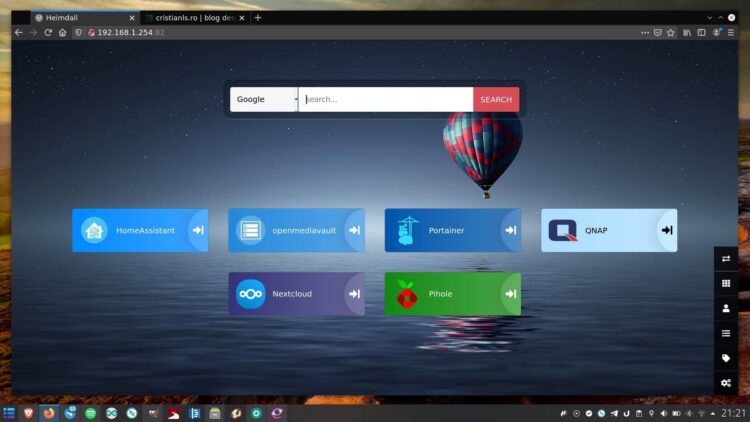Open the Nextcloud tile arrow link

pos(354,294)
